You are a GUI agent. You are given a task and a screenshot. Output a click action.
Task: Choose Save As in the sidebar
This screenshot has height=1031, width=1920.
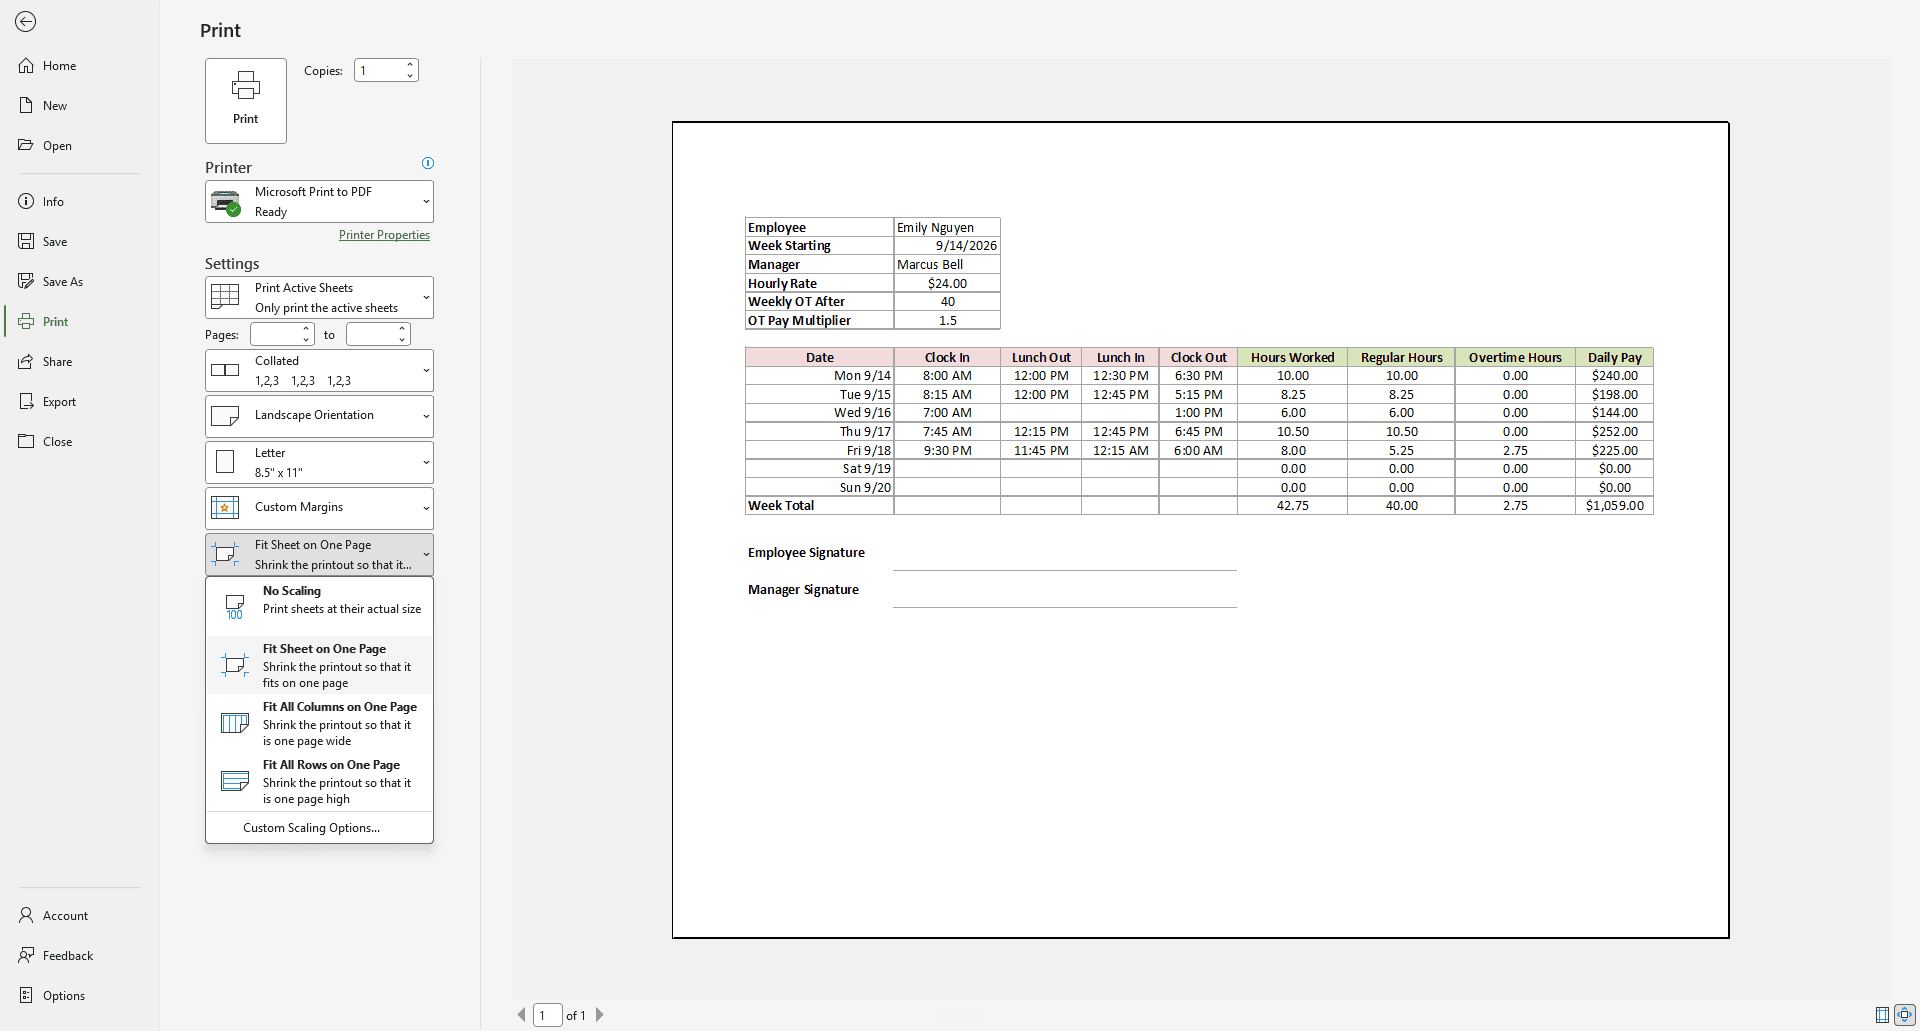80,282
